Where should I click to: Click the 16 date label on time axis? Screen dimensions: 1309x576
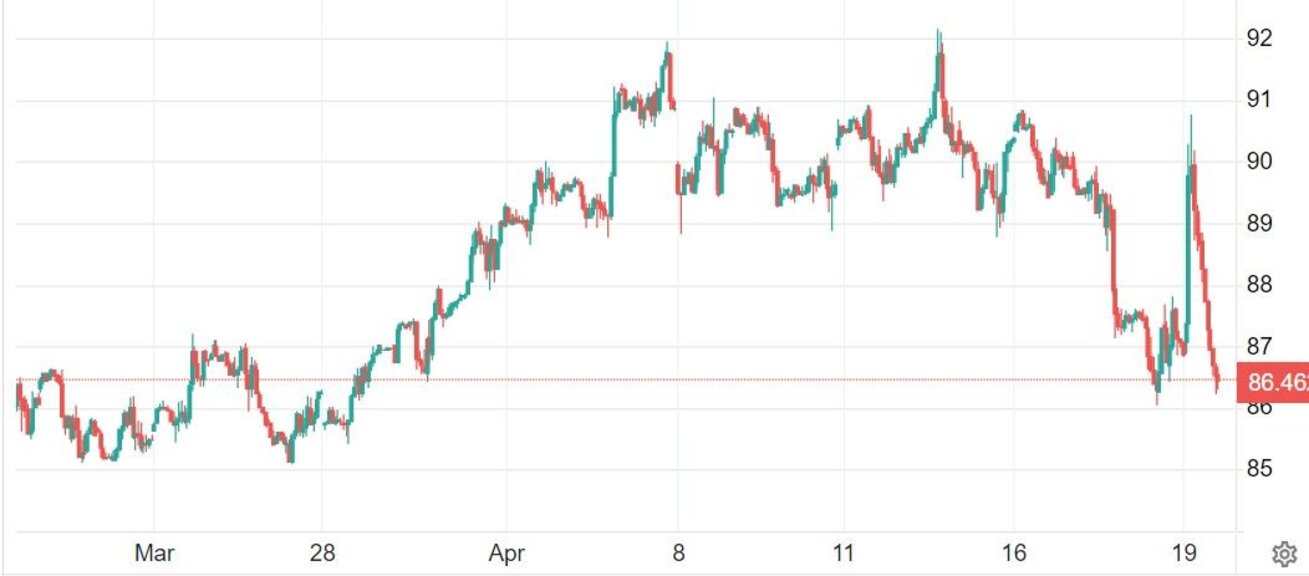[x=1014, y=553]
